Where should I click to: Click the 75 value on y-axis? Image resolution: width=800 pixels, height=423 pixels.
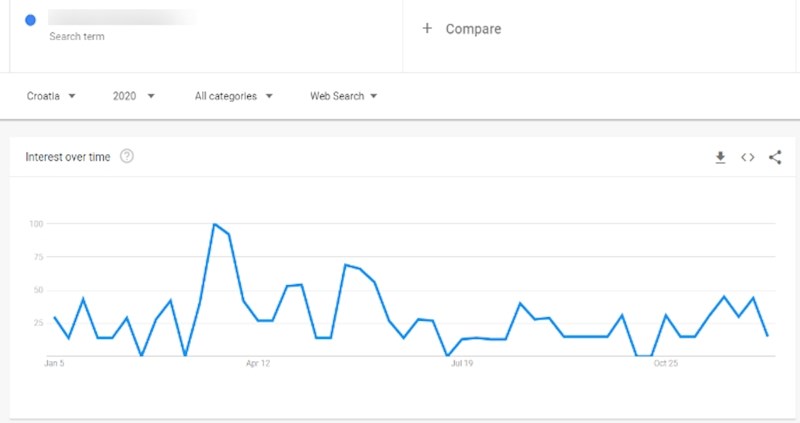[x=36, y=256]
